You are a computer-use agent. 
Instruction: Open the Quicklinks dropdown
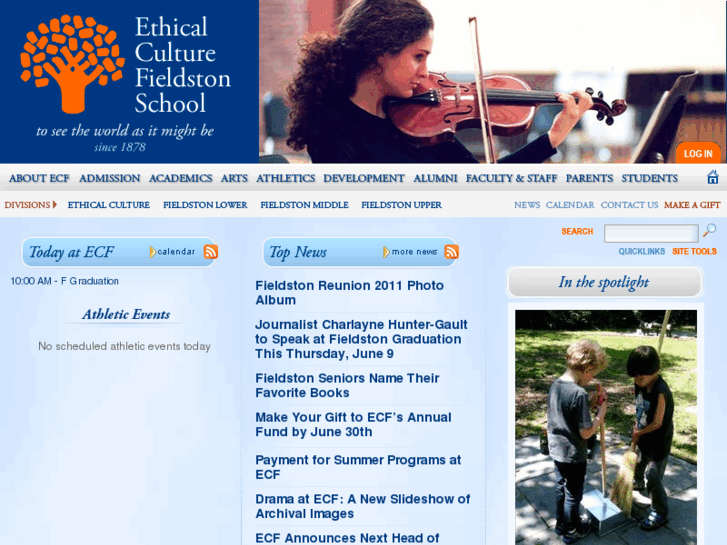tap(641, 251)
